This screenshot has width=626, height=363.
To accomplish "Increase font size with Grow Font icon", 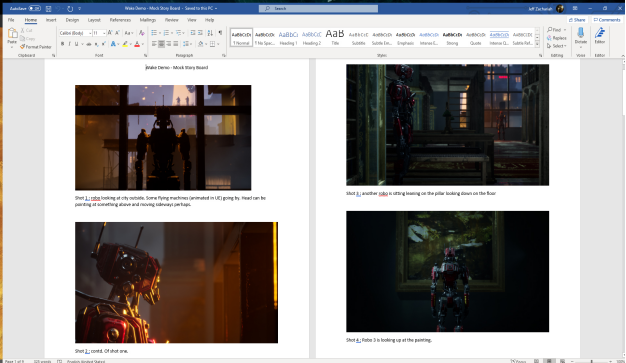I will point(110,33).
